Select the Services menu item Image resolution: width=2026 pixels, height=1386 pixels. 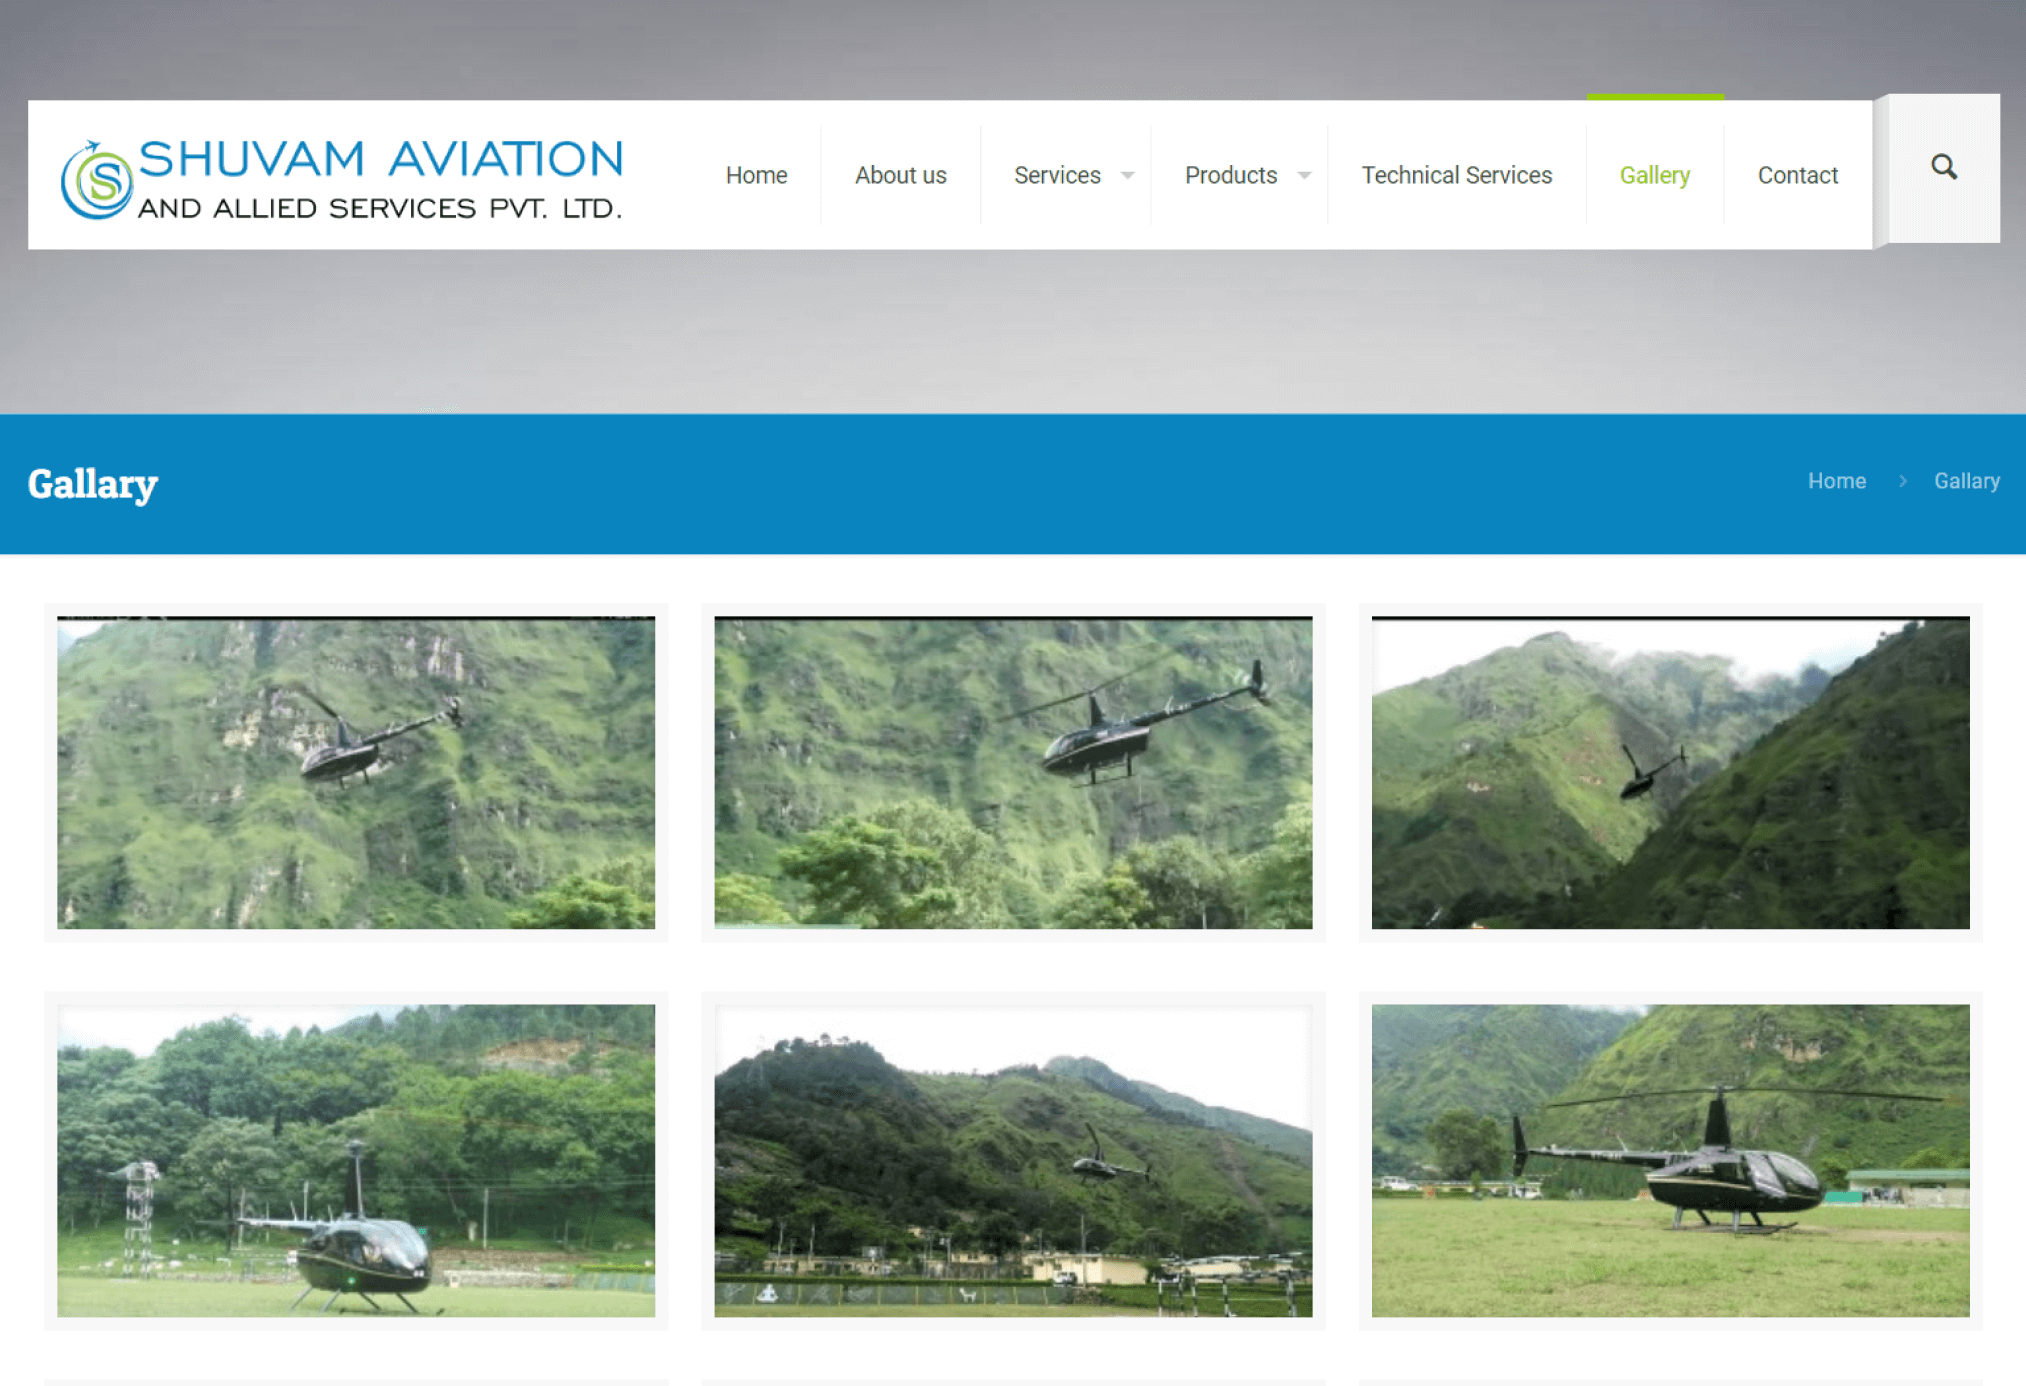point(1057,175)
